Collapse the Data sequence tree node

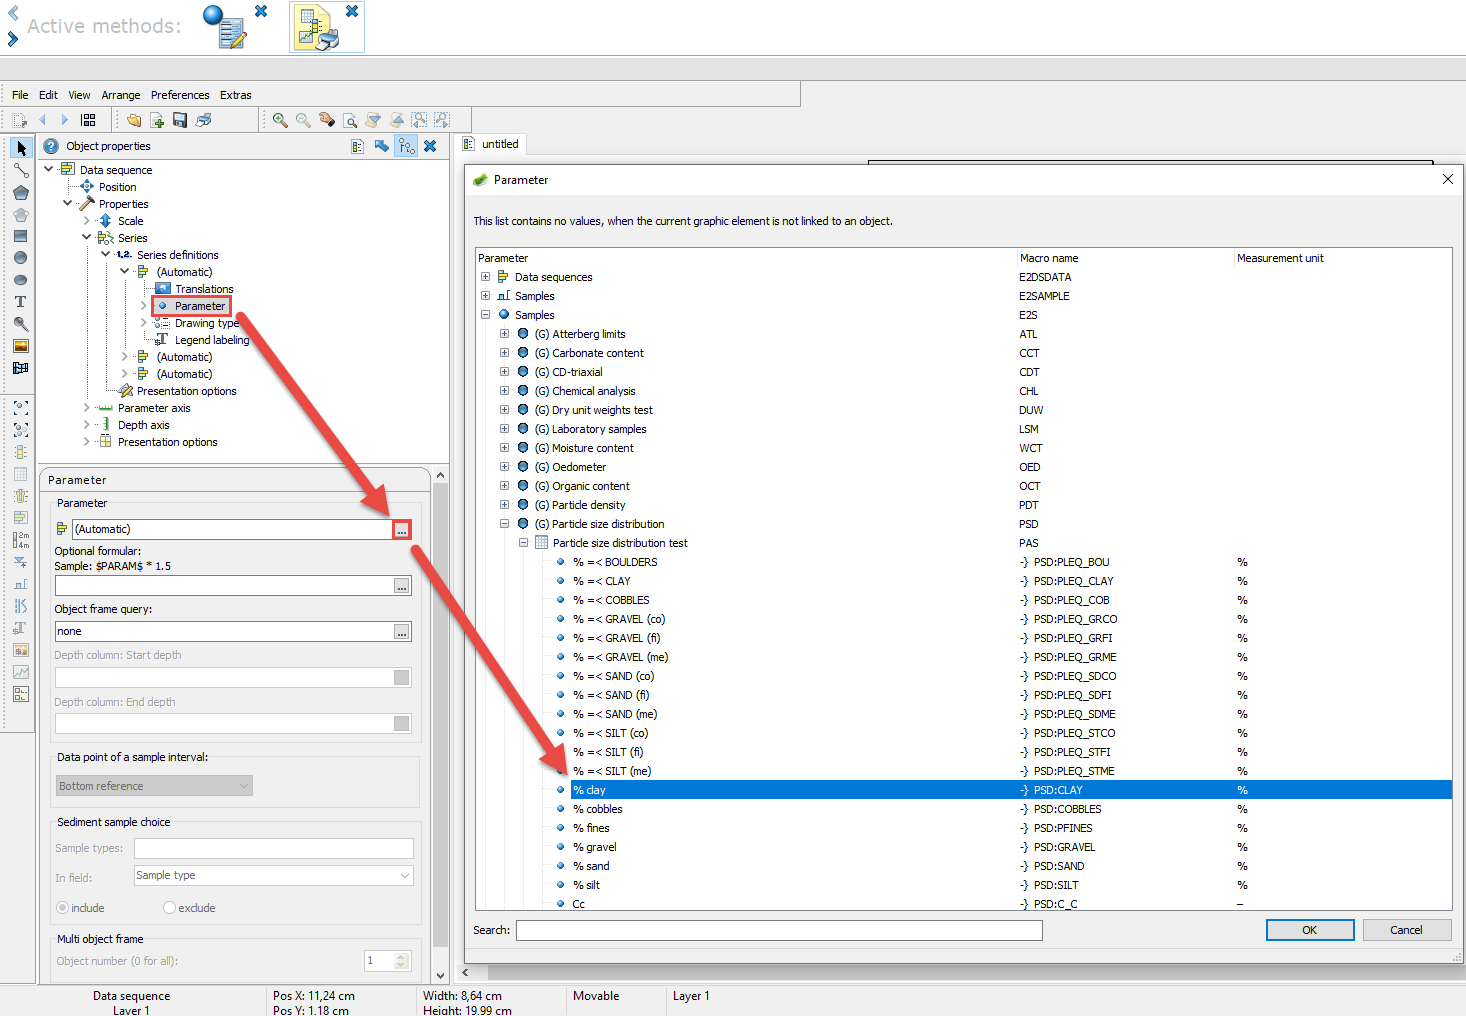(48, 169)
